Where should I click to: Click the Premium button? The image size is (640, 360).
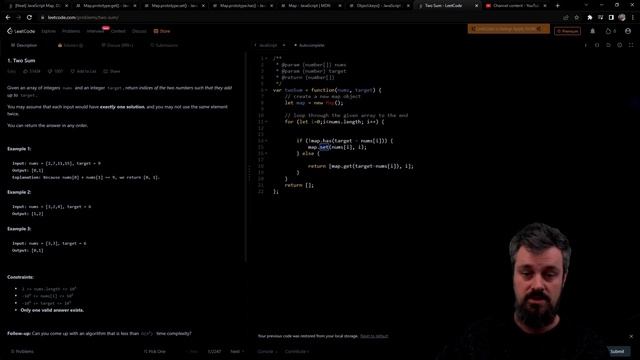click(567, 31)
